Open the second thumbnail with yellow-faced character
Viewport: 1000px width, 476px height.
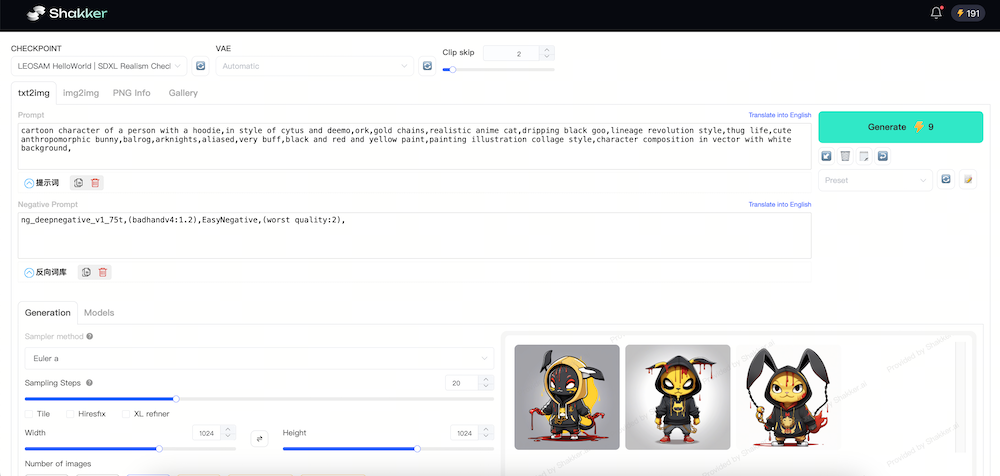coord(677,397)
